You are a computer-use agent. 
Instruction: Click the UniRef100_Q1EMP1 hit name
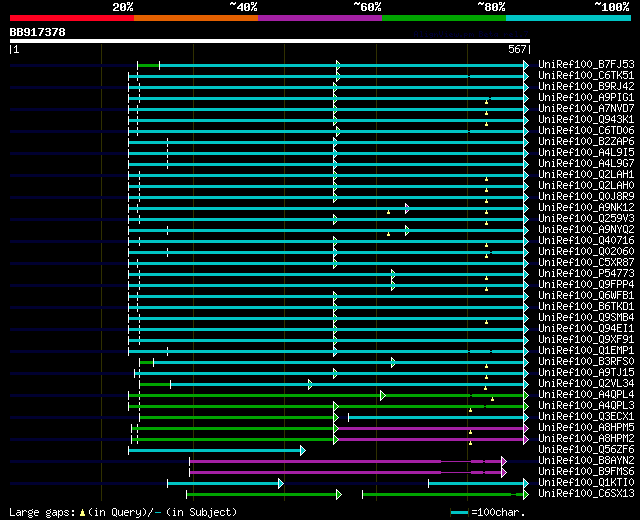586,351
